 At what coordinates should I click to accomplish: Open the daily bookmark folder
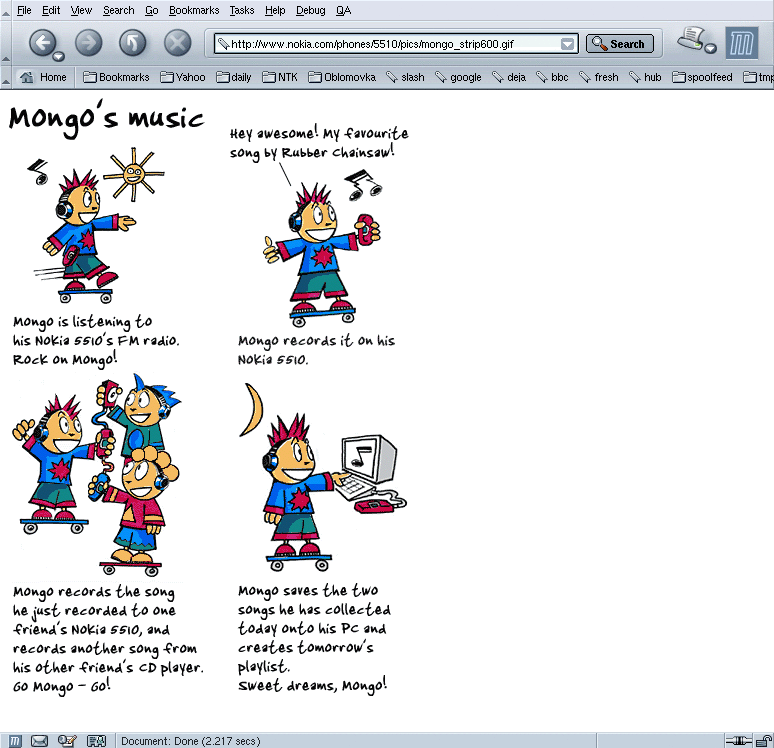(x=234, y=77)
